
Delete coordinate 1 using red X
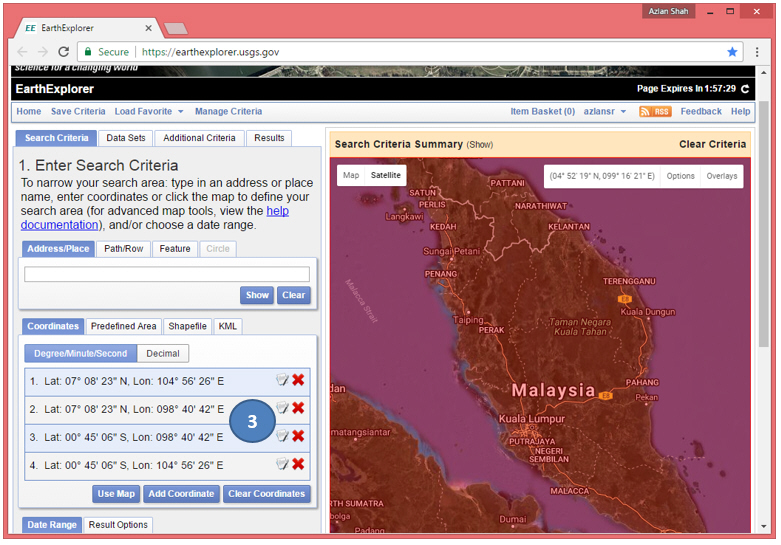tap(298, 380)
